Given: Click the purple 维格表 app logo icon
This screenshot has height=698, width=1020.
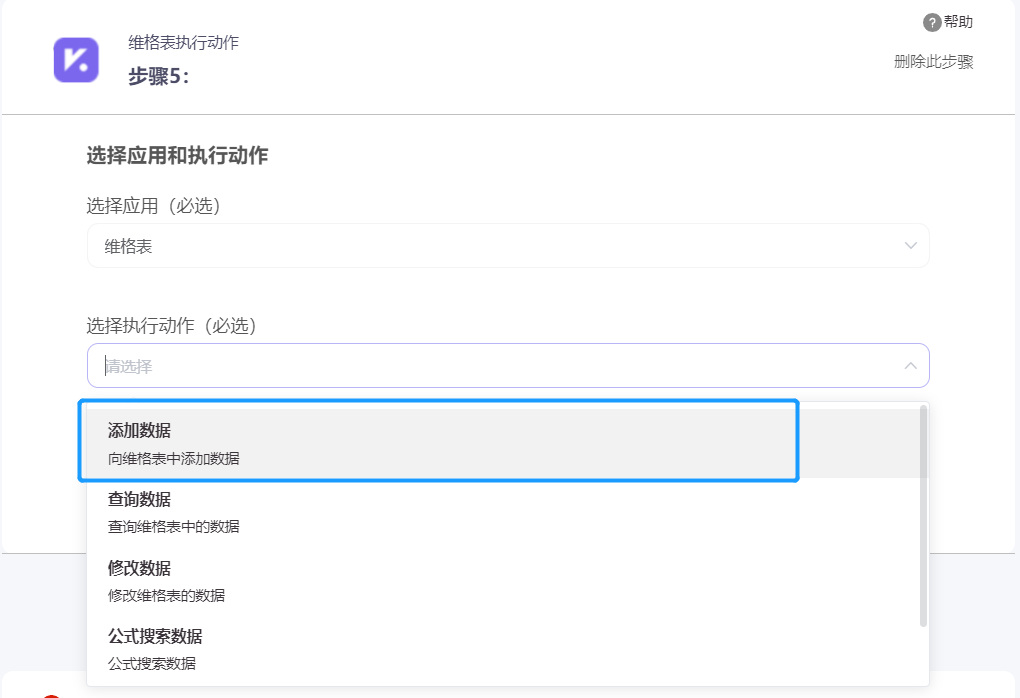Looking at the screenshot, I should (x=76, y=60).
